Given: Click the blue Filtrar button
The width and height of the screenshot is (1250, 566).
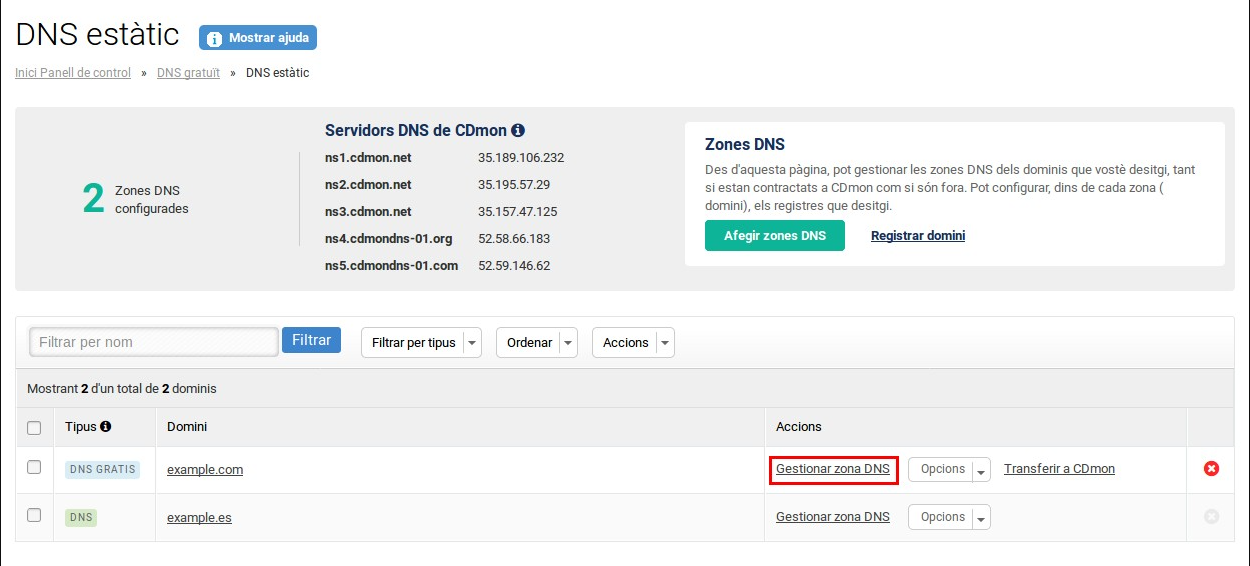Looking at the screenshot, I should point(311,340).
